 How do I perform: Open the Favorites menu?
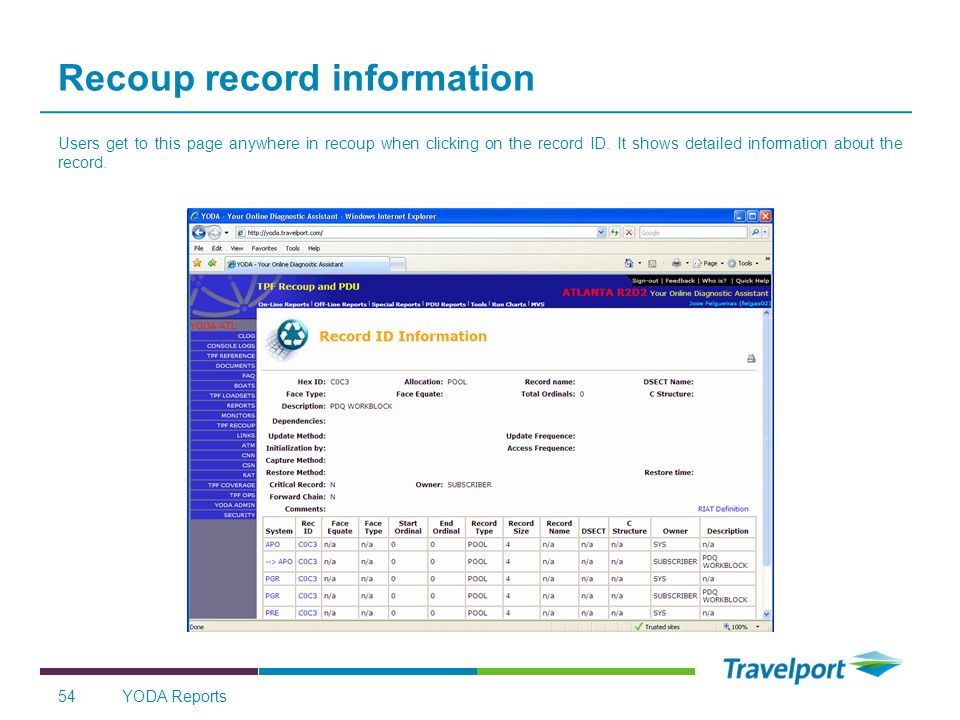tap(264, 249)
